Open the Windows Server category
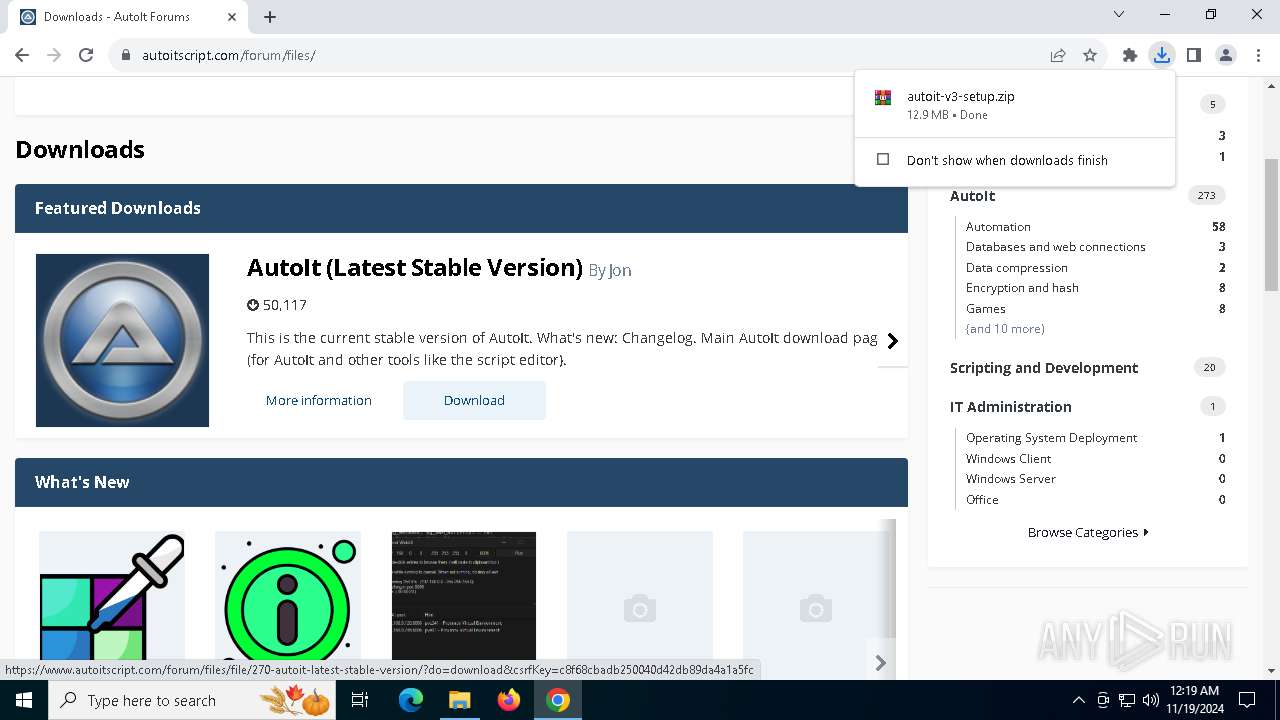 (1011, 479)
